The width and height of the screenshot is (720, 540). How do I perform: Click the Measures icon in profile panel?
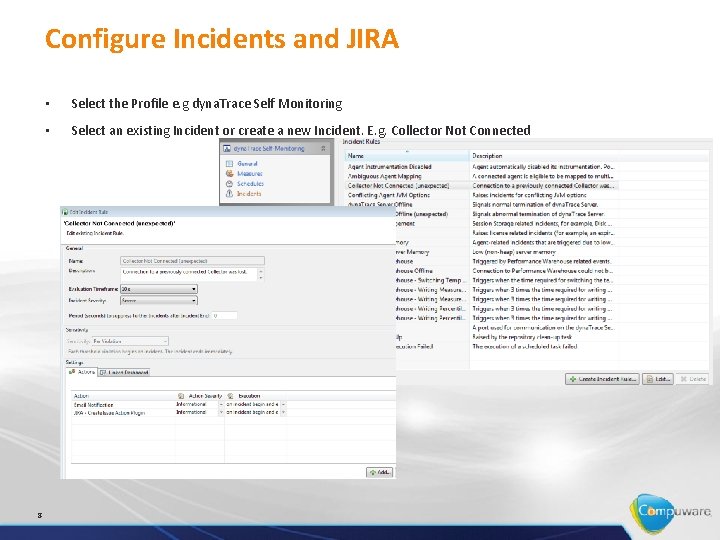tap(230, 174)
